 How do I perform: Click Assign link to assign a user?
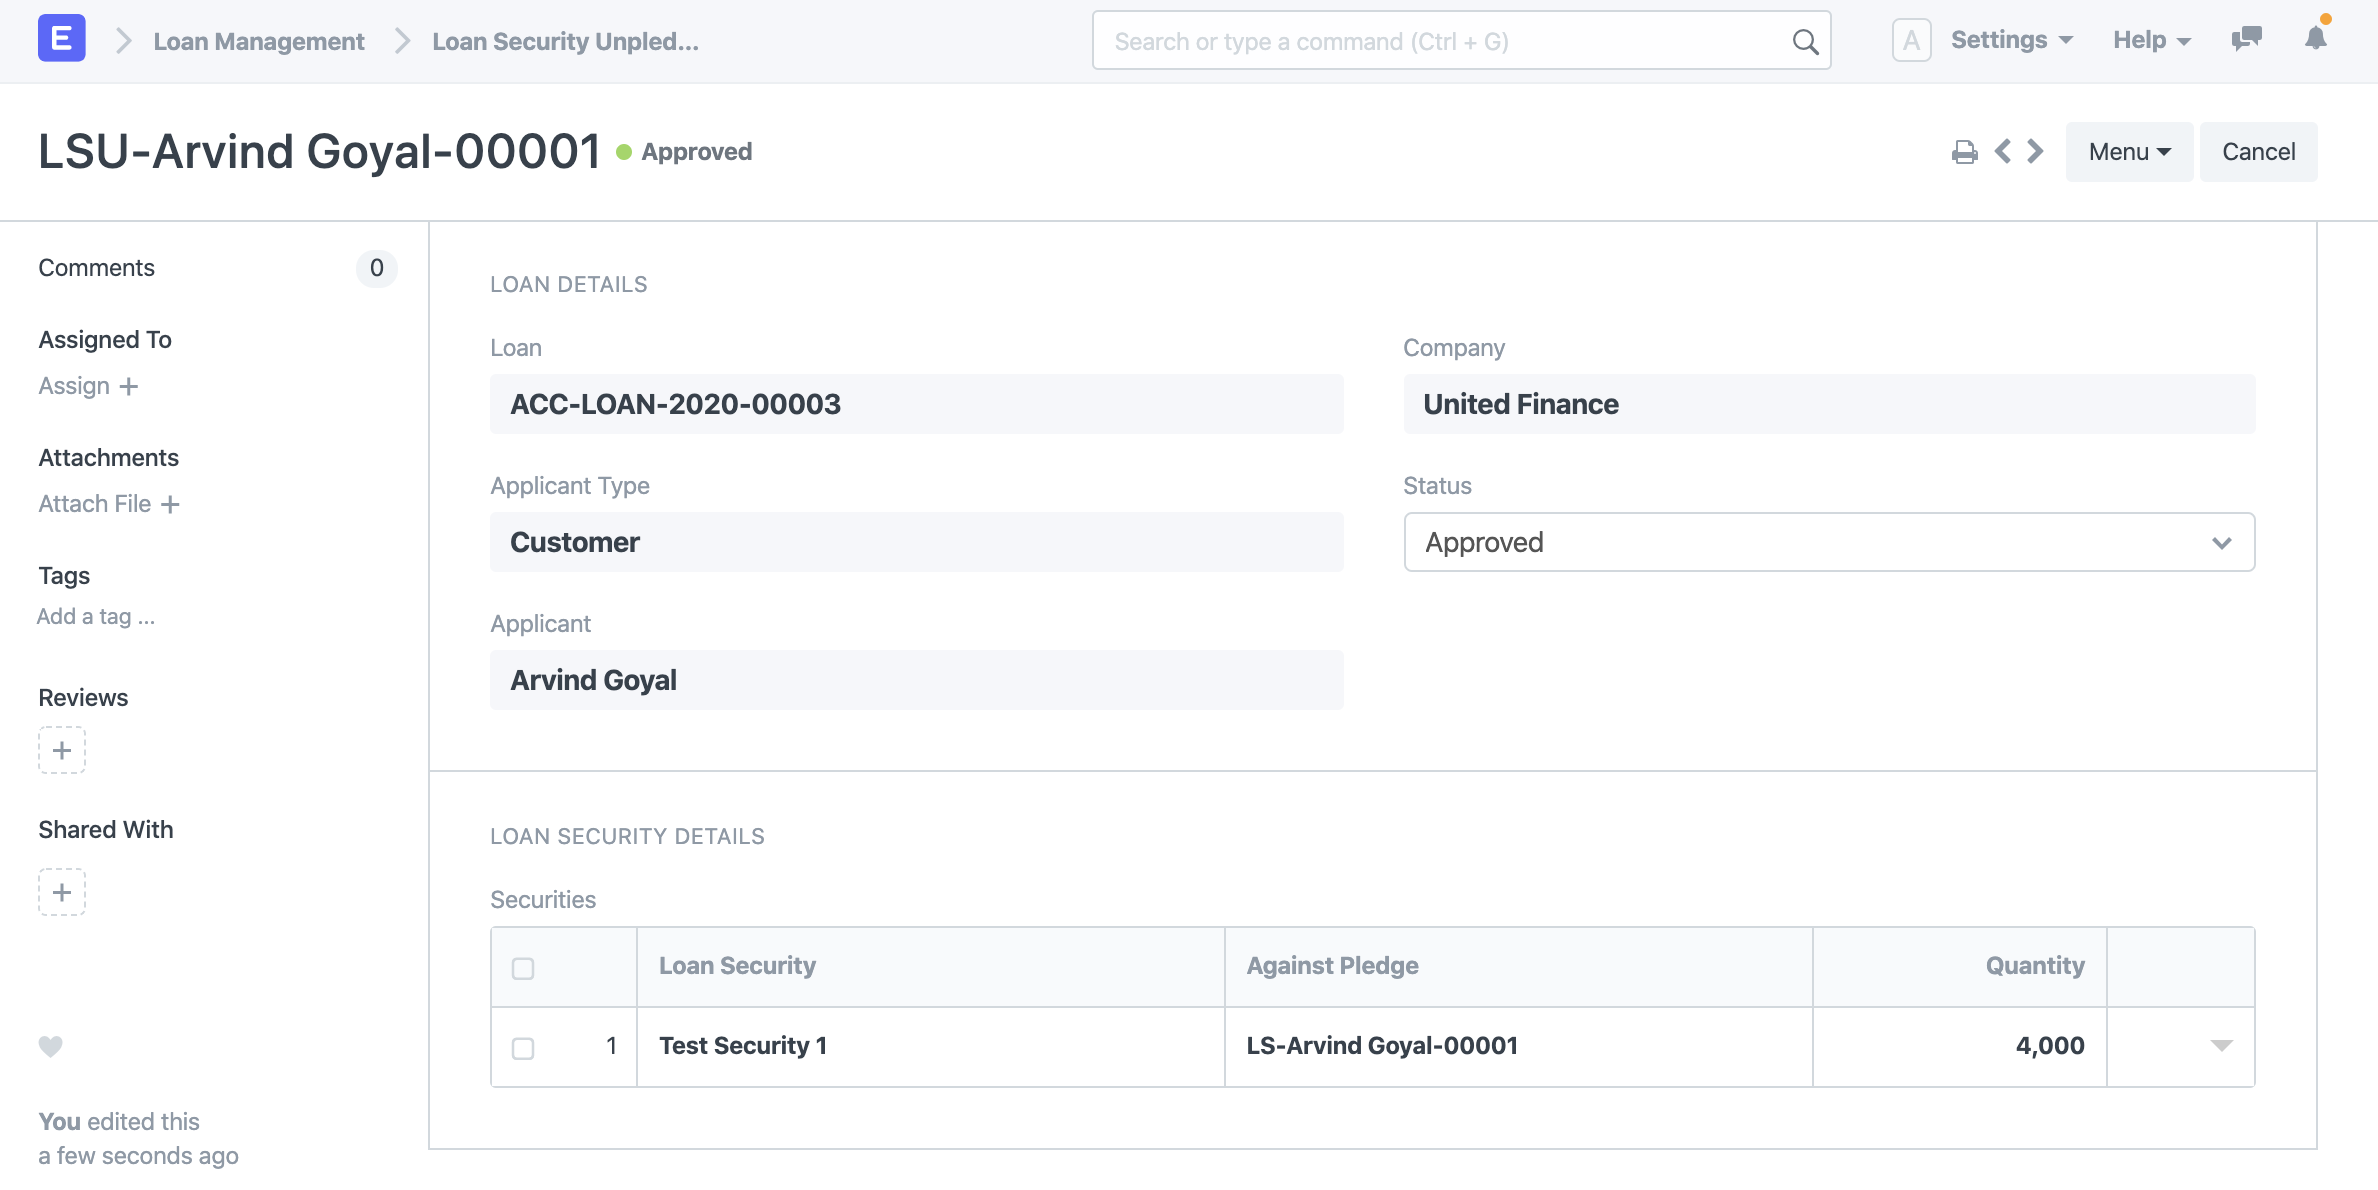click(x=88, y=384)
